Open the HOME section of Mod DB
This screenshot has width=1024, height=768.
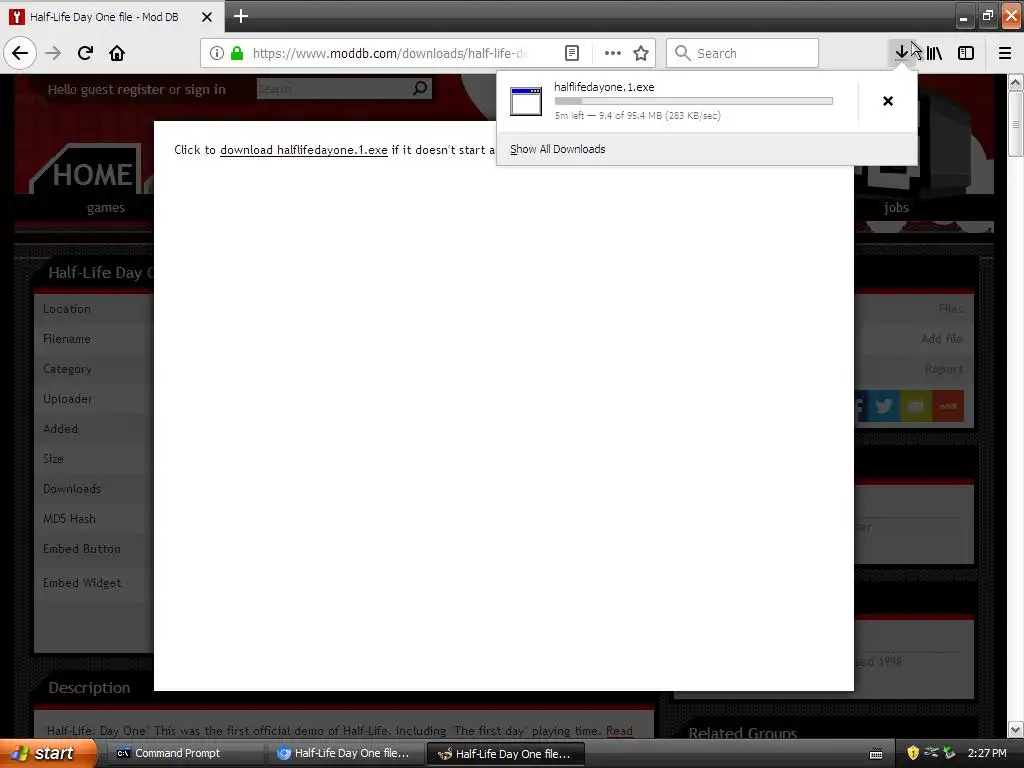coord(92,174)
